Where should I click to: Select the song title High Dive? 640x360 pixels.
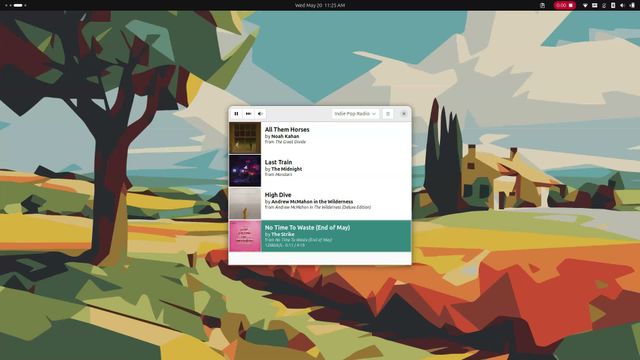tap(278, 195)
